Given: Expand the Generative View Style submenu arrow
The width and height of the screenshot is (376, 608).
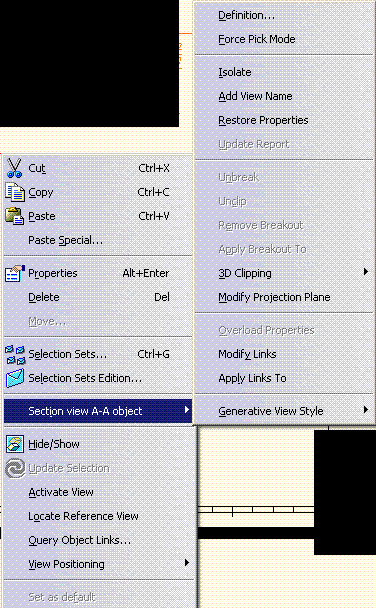Looking at the screenshot, I should click(366, 409).
